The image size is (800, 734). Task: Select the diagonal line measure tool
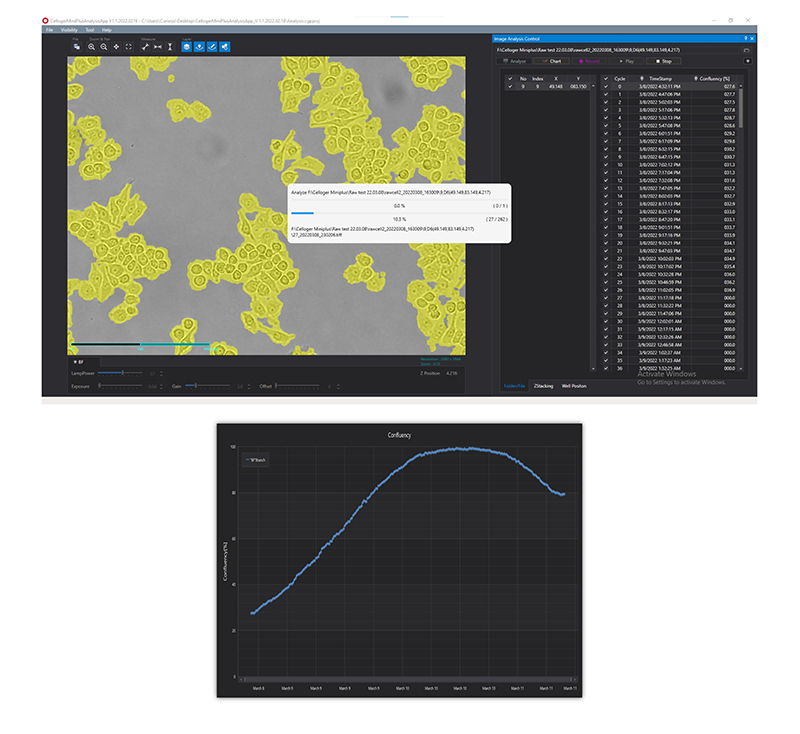click(x=145, y=47)
